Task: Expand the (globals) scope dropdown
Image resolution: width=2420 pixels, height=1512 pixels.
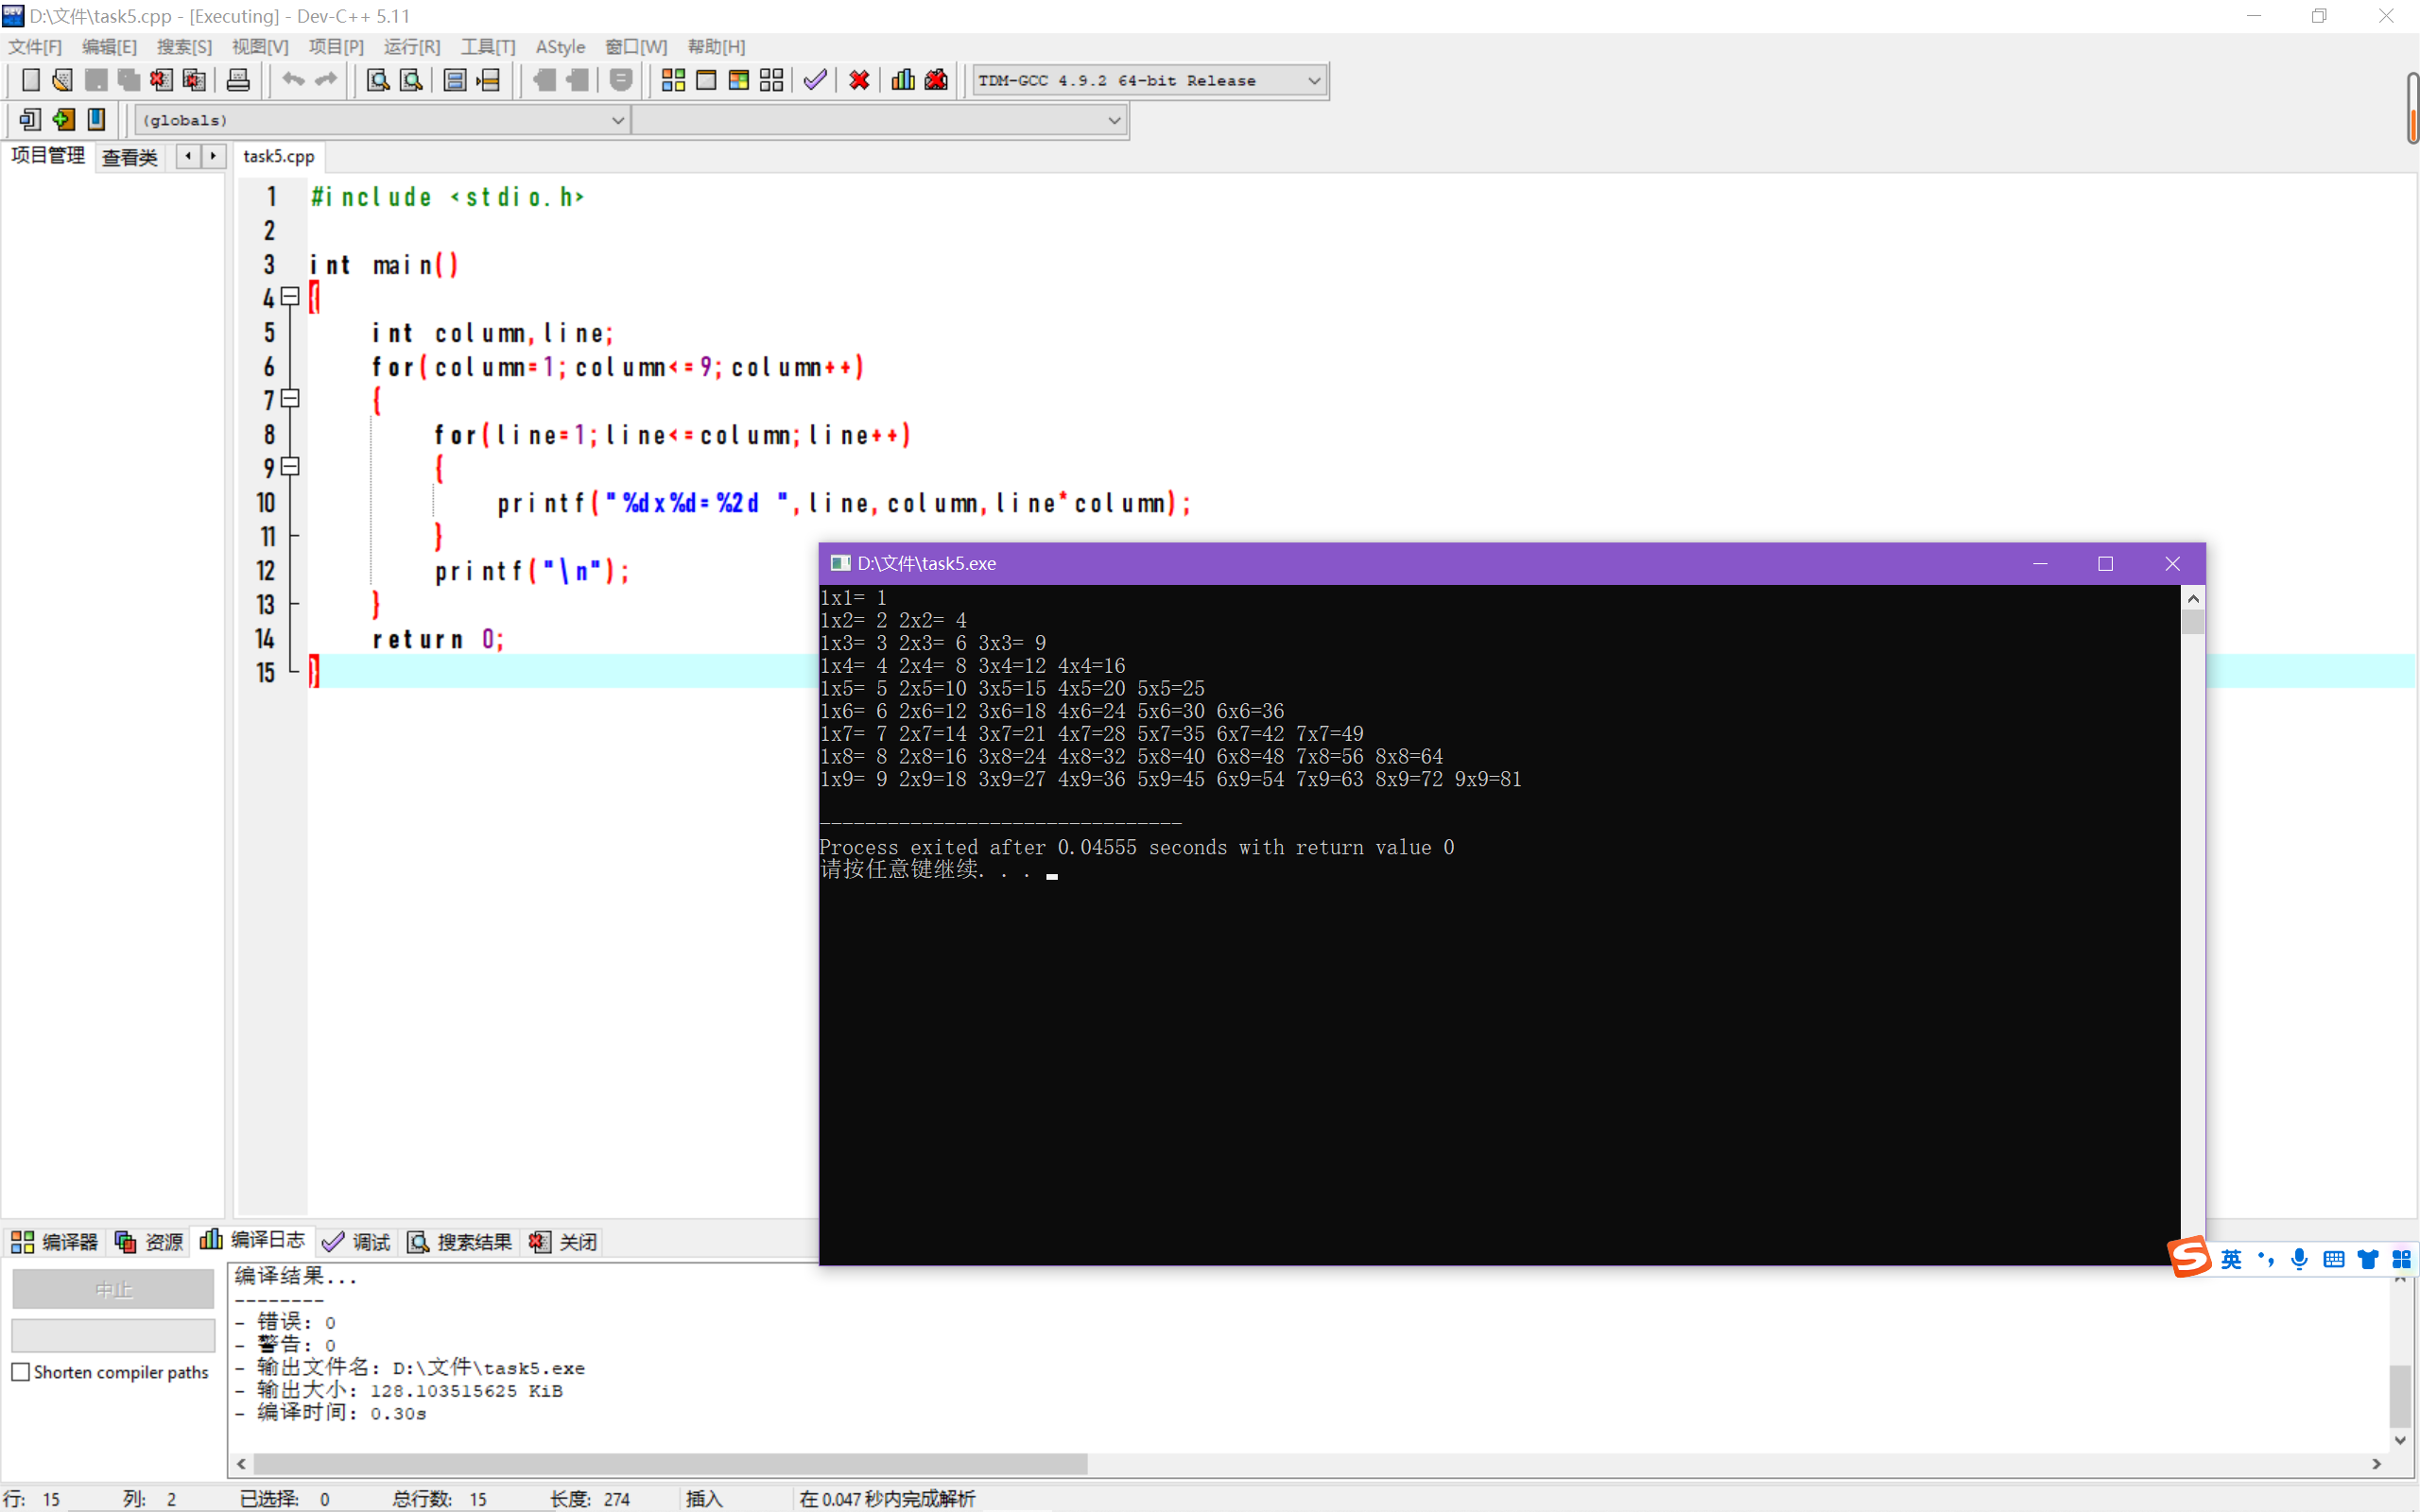Action: [618, 120]
